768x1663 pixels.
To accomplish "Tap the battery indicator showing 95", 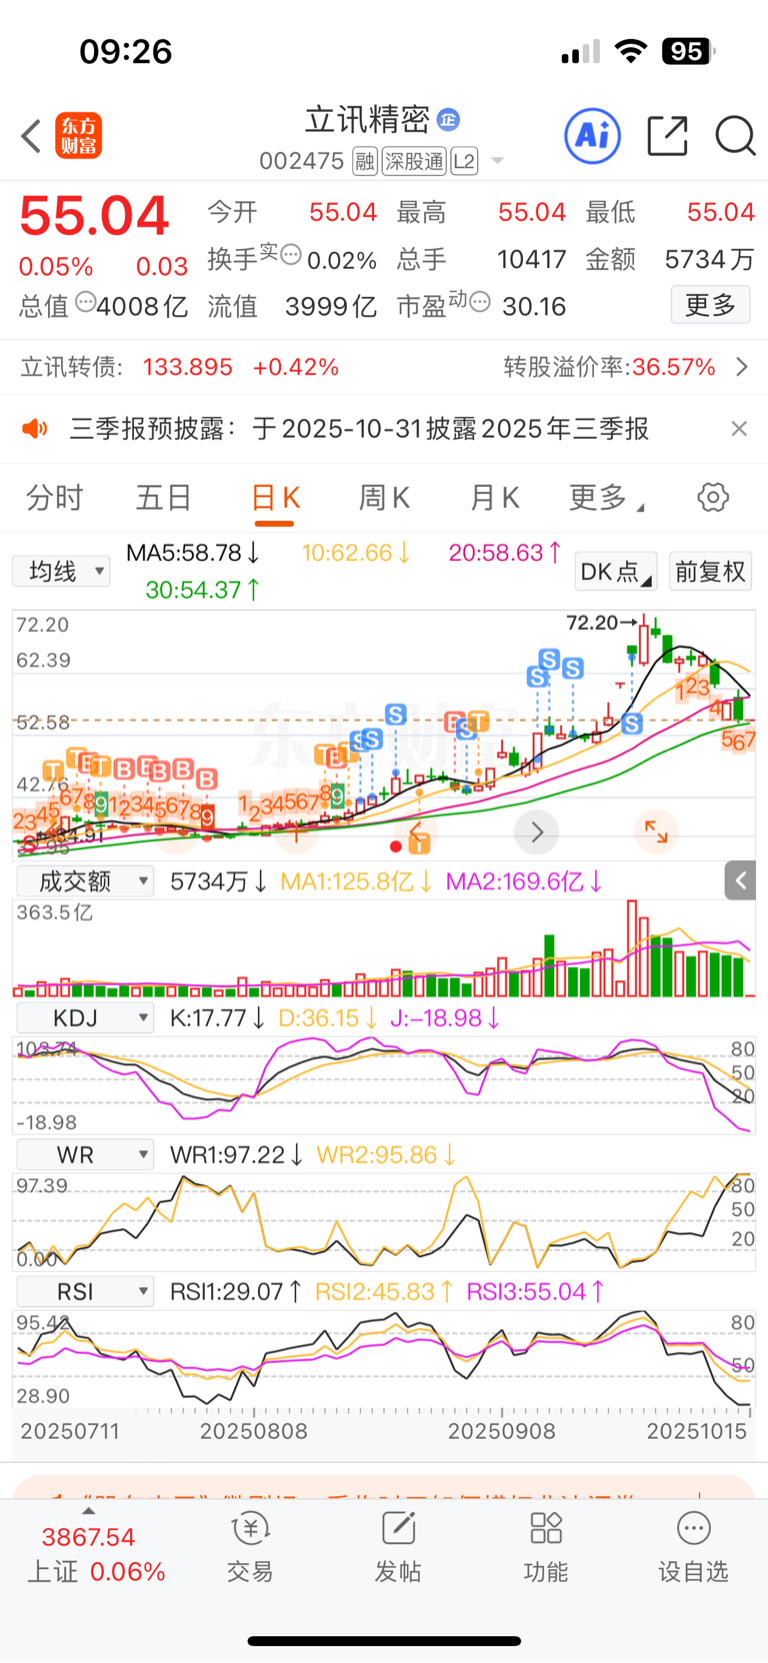I will click(689, 51).
